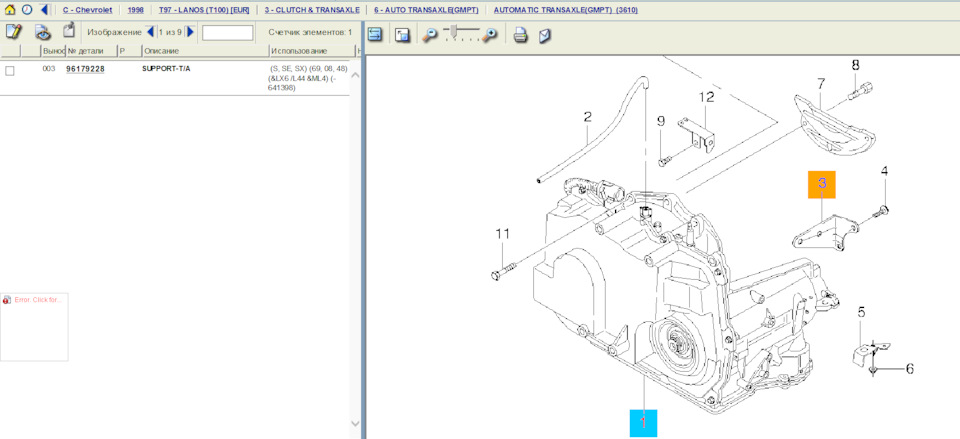Image resolution: width=960 pixels, height=439 pixels.
Task: Open T97 - LANOS (T100) [EUR] link
Action: pyautogui.click(x=204, y=10)
